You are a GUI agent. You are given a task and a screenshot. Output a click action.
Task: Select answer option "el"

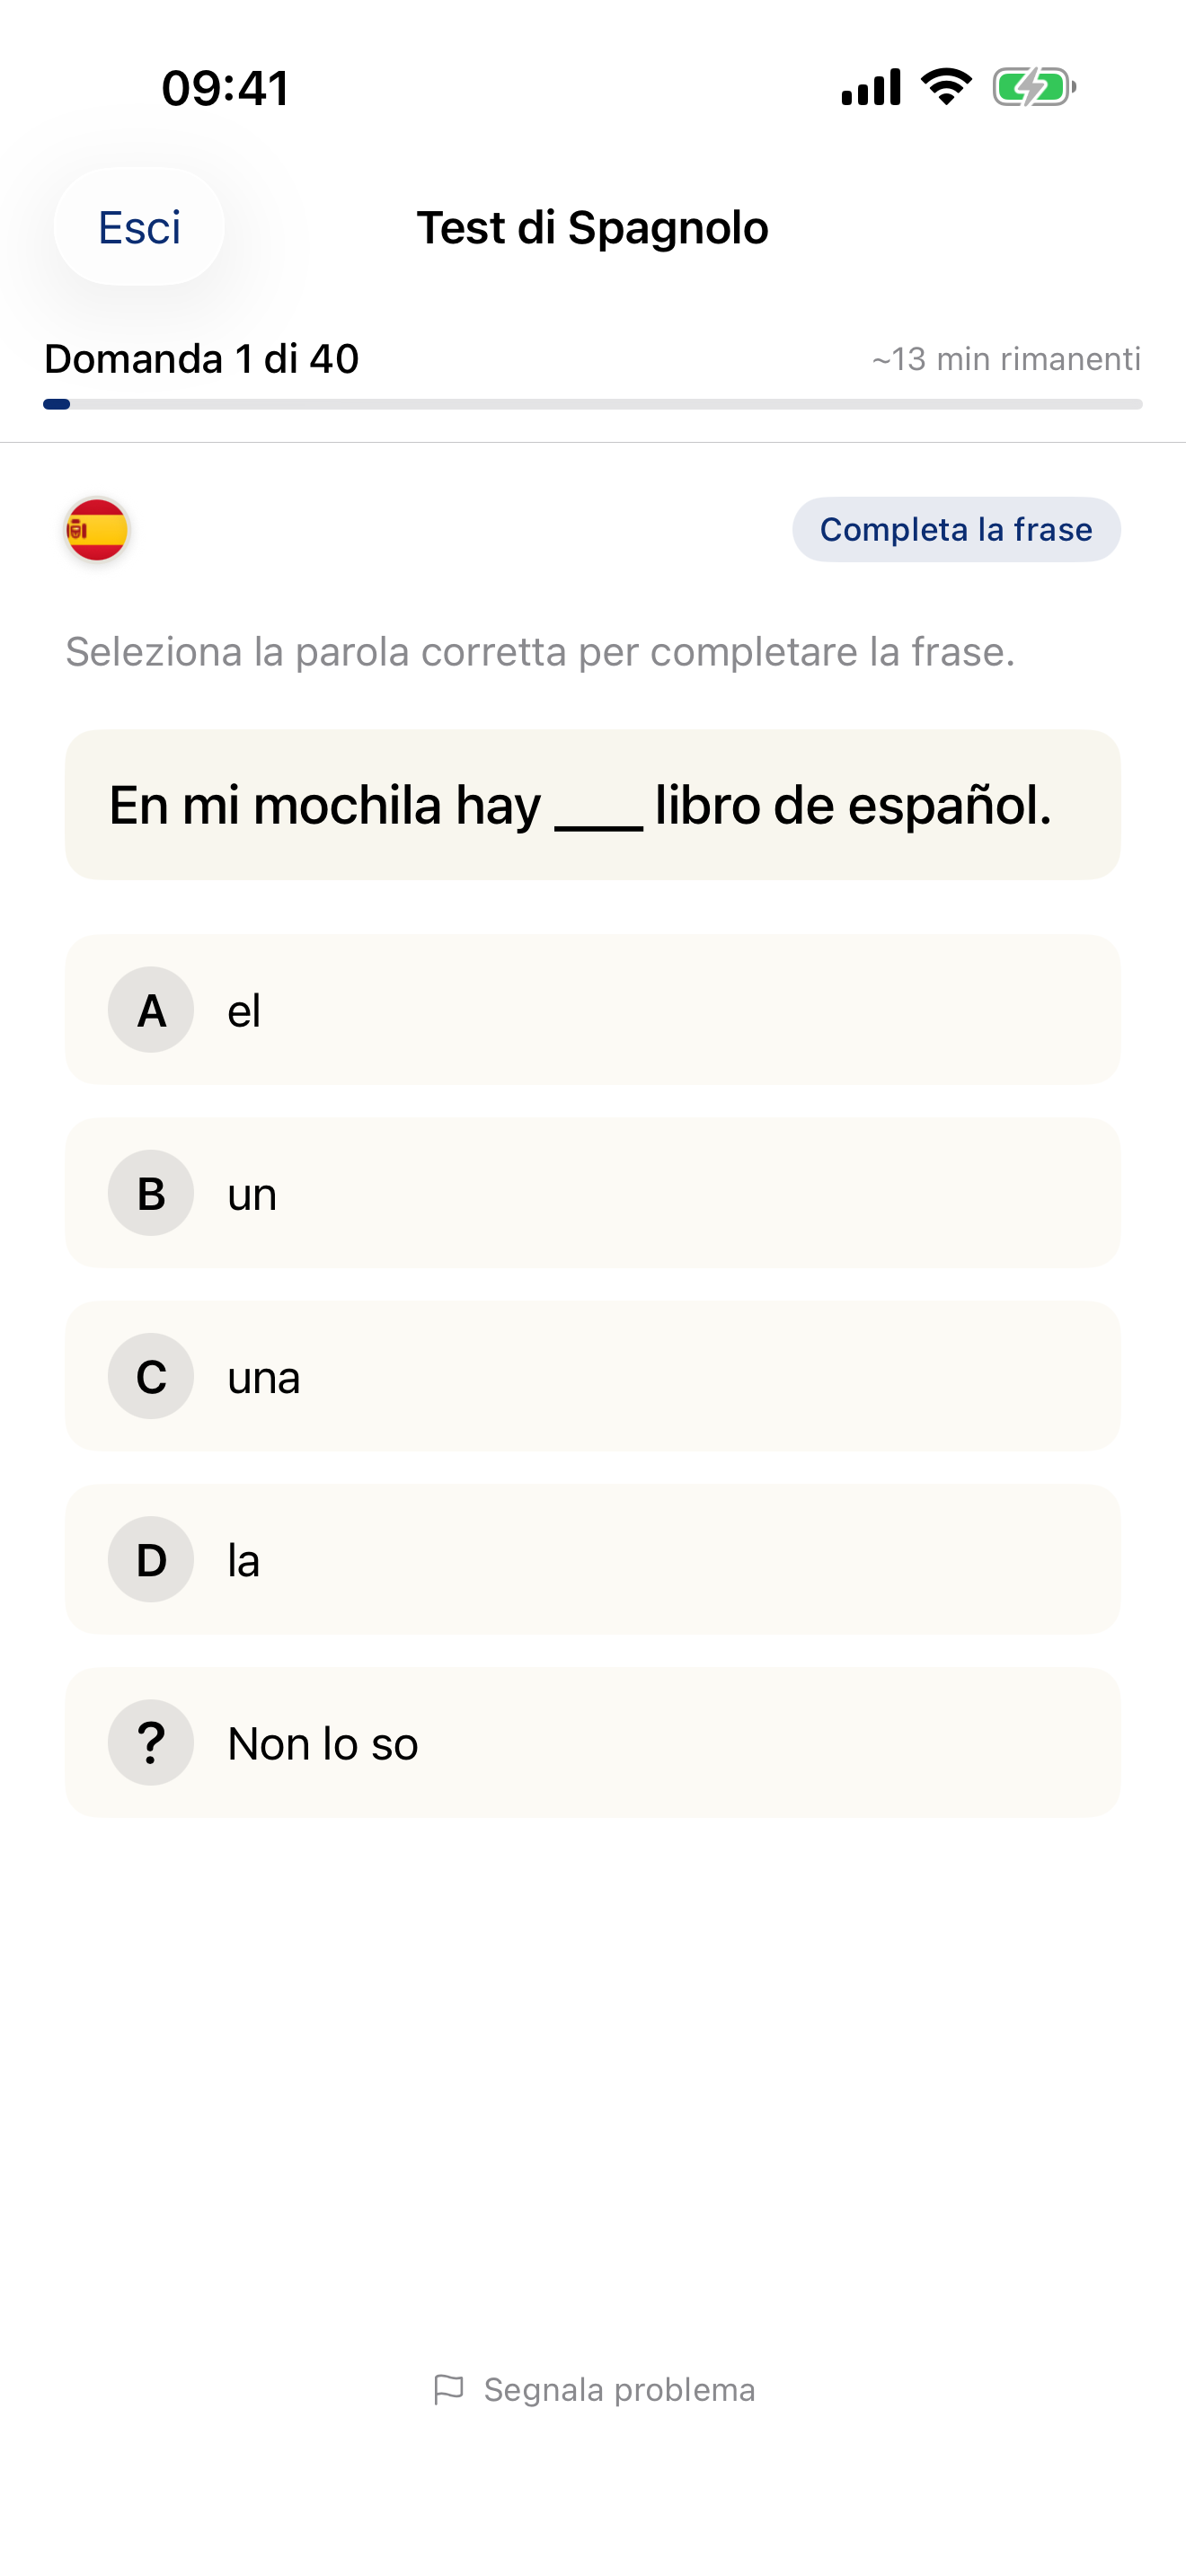coord(592,1010)
